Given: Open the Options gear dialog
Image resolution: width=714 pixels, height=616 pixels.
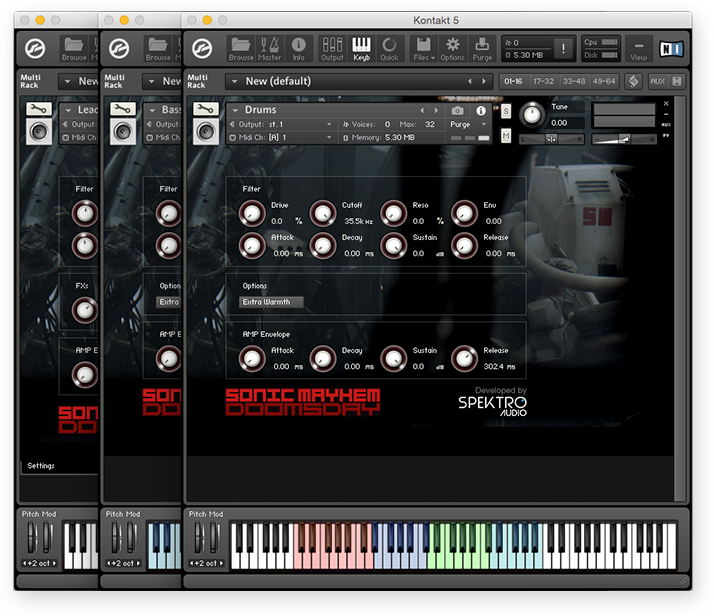Looking at the screenshot, I should (452, 49).
